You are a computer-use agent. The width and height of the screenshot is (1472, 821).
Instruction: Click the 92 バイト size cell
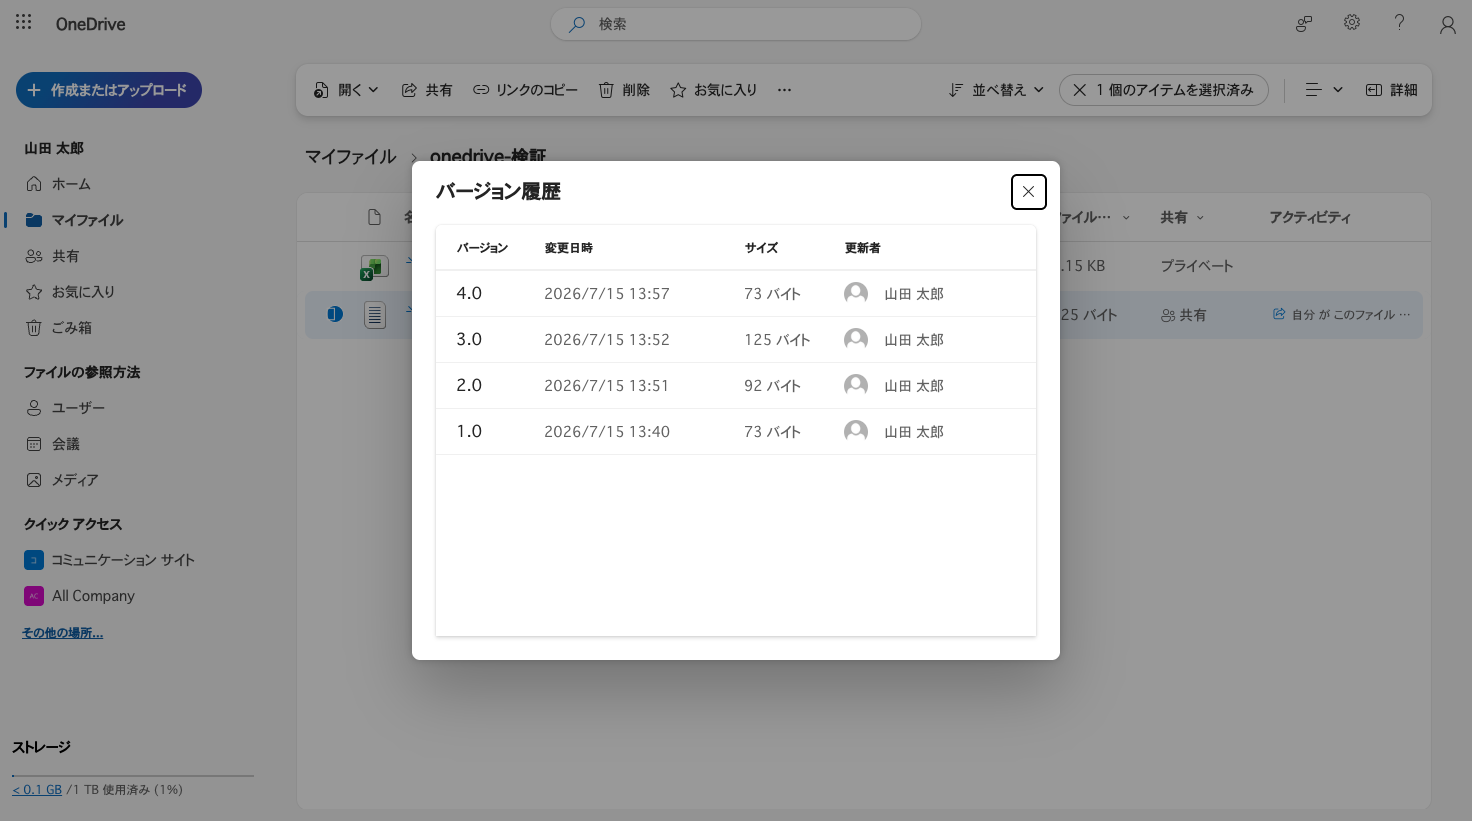772,386
